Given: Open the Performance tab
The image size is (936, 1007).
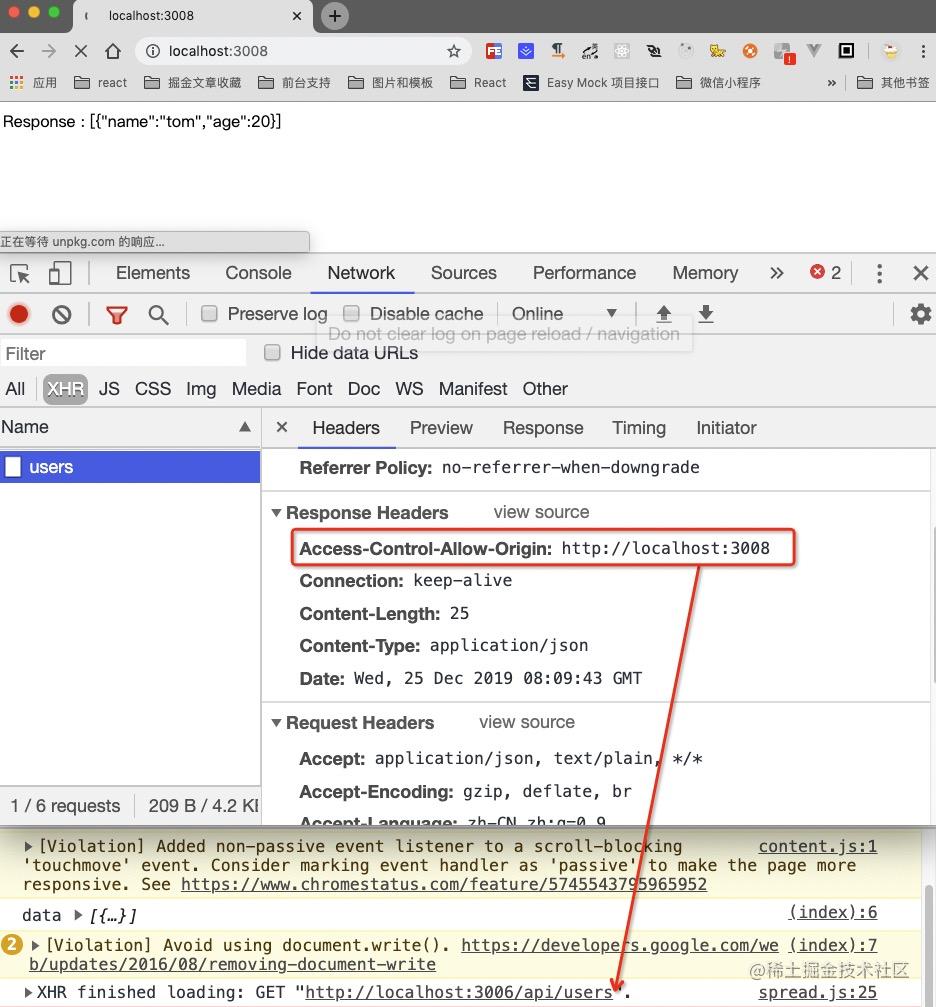Looking at the screenshot, I should [585, 273].
